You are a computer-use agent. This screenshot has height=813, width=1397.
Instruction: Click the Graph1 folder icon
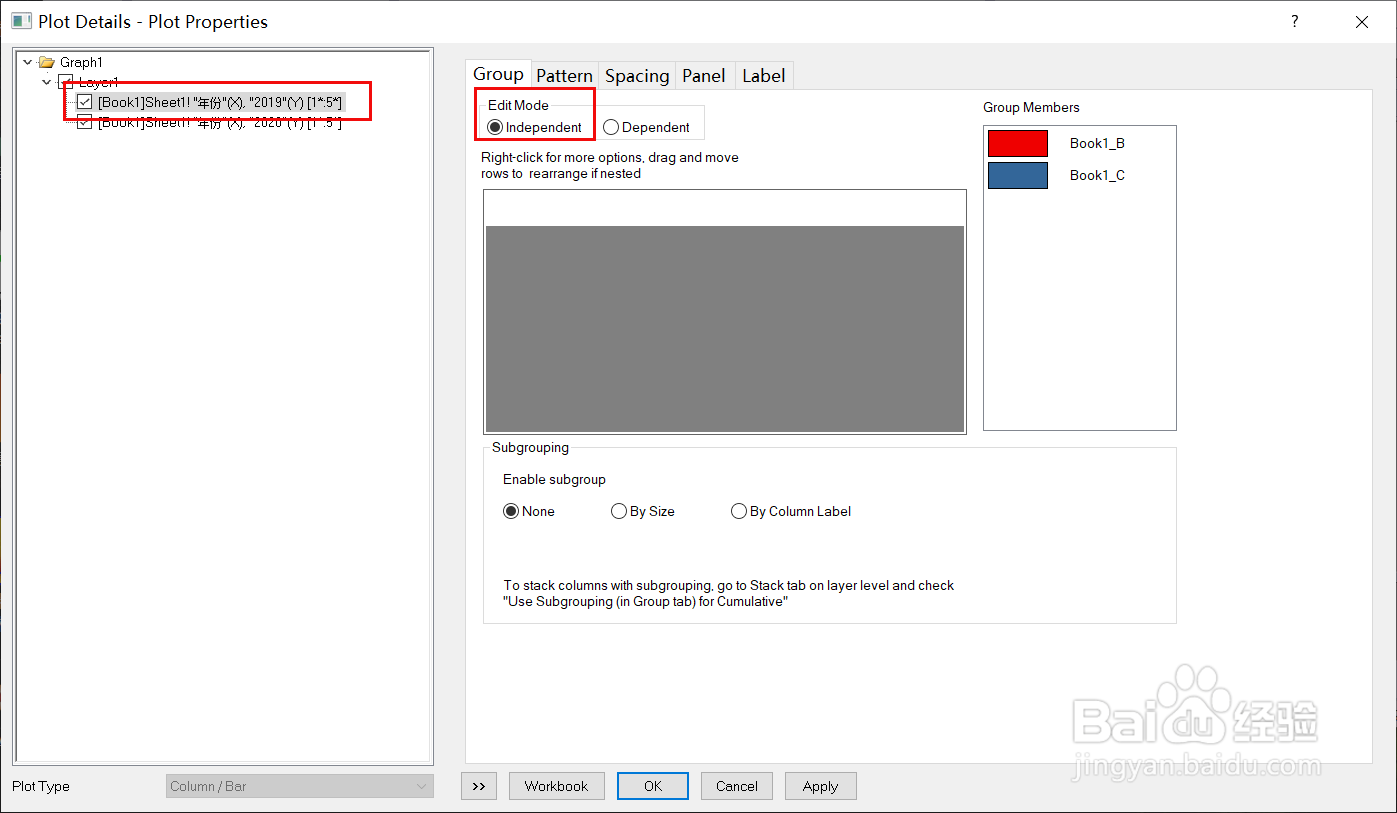(46, 62)
